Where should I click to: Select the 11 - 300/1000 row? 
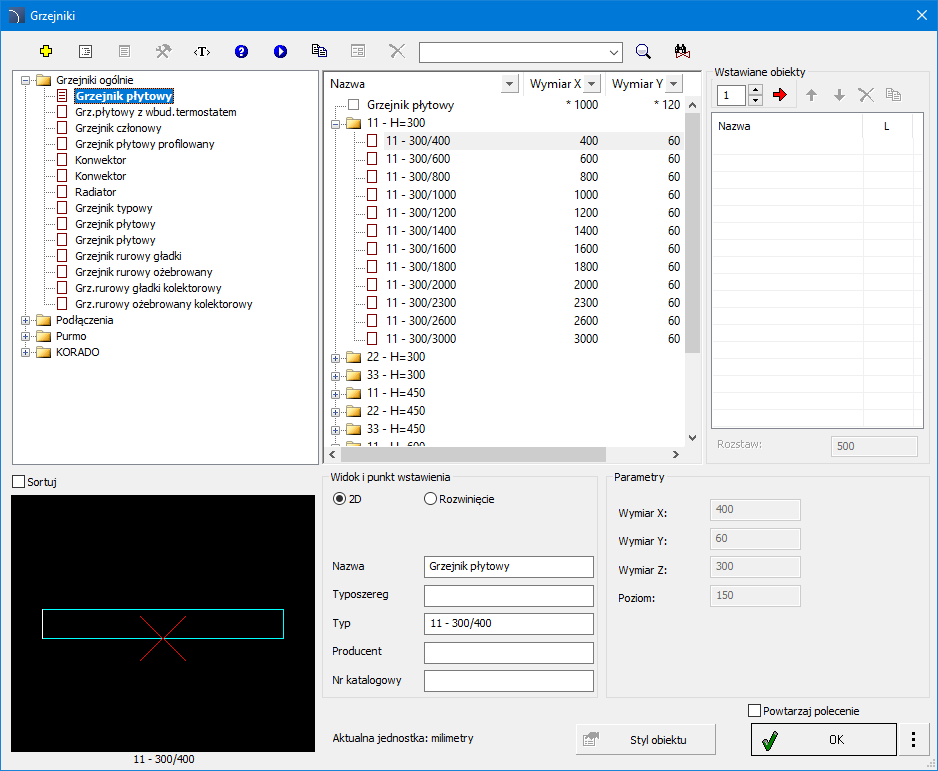click(x=420, y=195)
